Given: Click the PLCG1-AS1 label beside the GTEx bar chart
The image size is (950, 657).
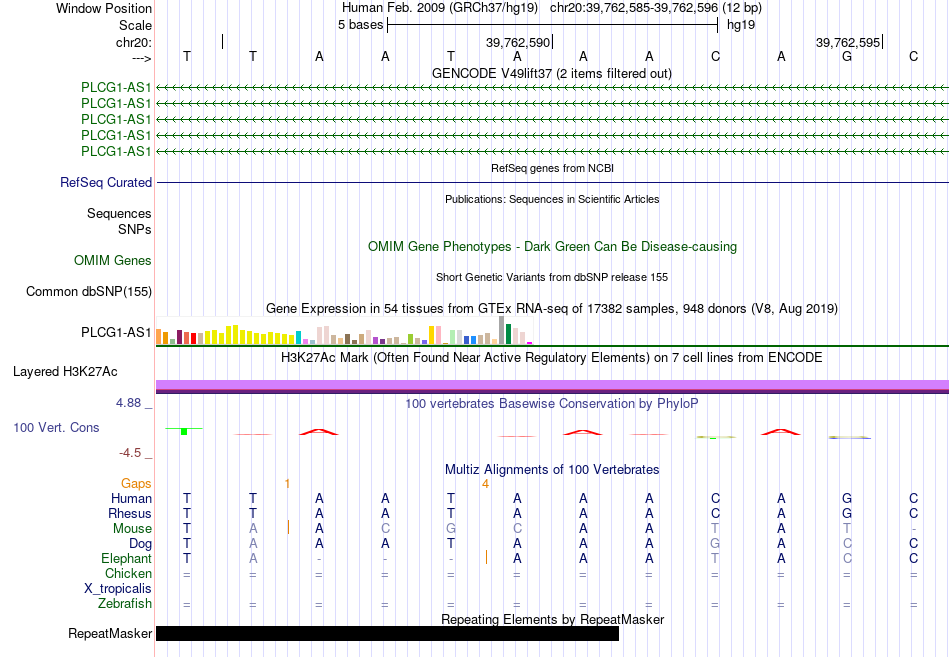Looking at the screenshot, I should (116, 332).
